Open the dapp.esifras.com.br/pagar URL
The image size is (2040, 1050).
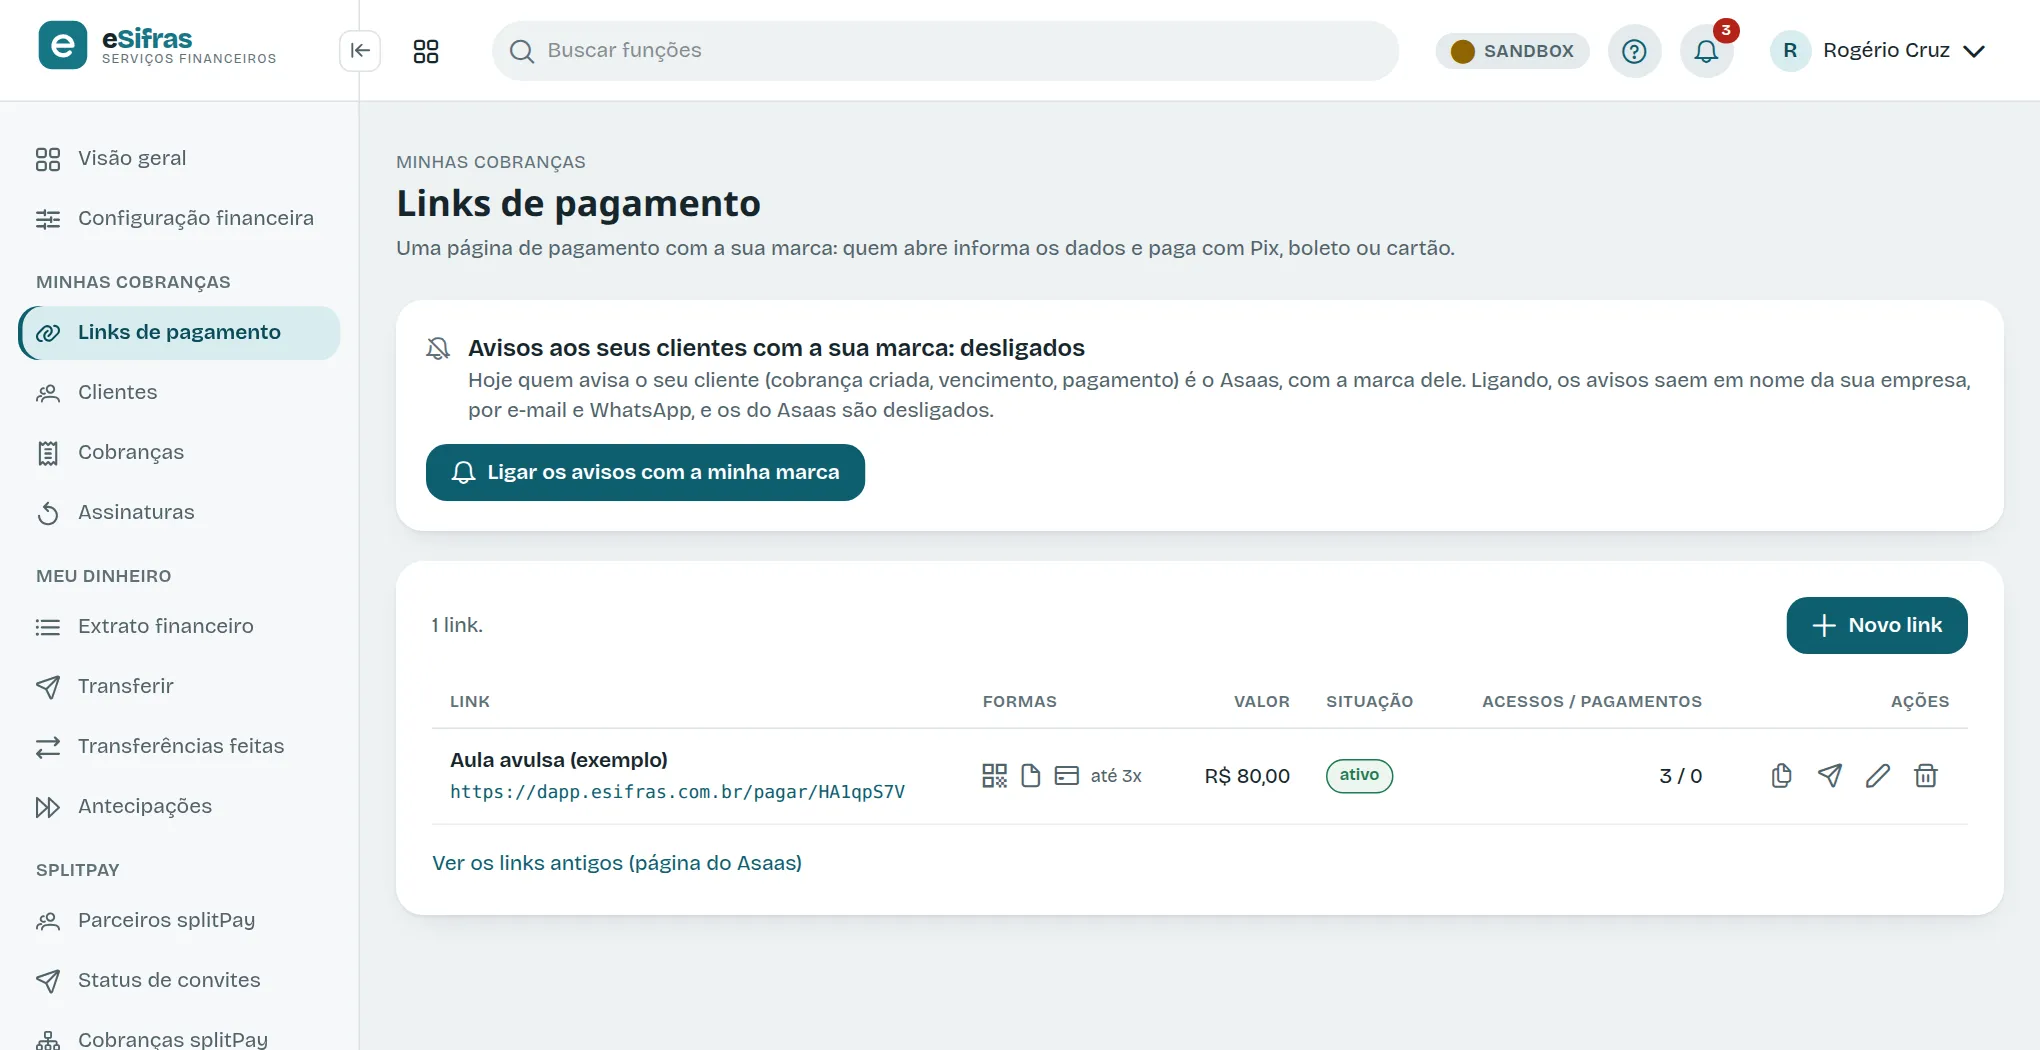pos(677,792)
